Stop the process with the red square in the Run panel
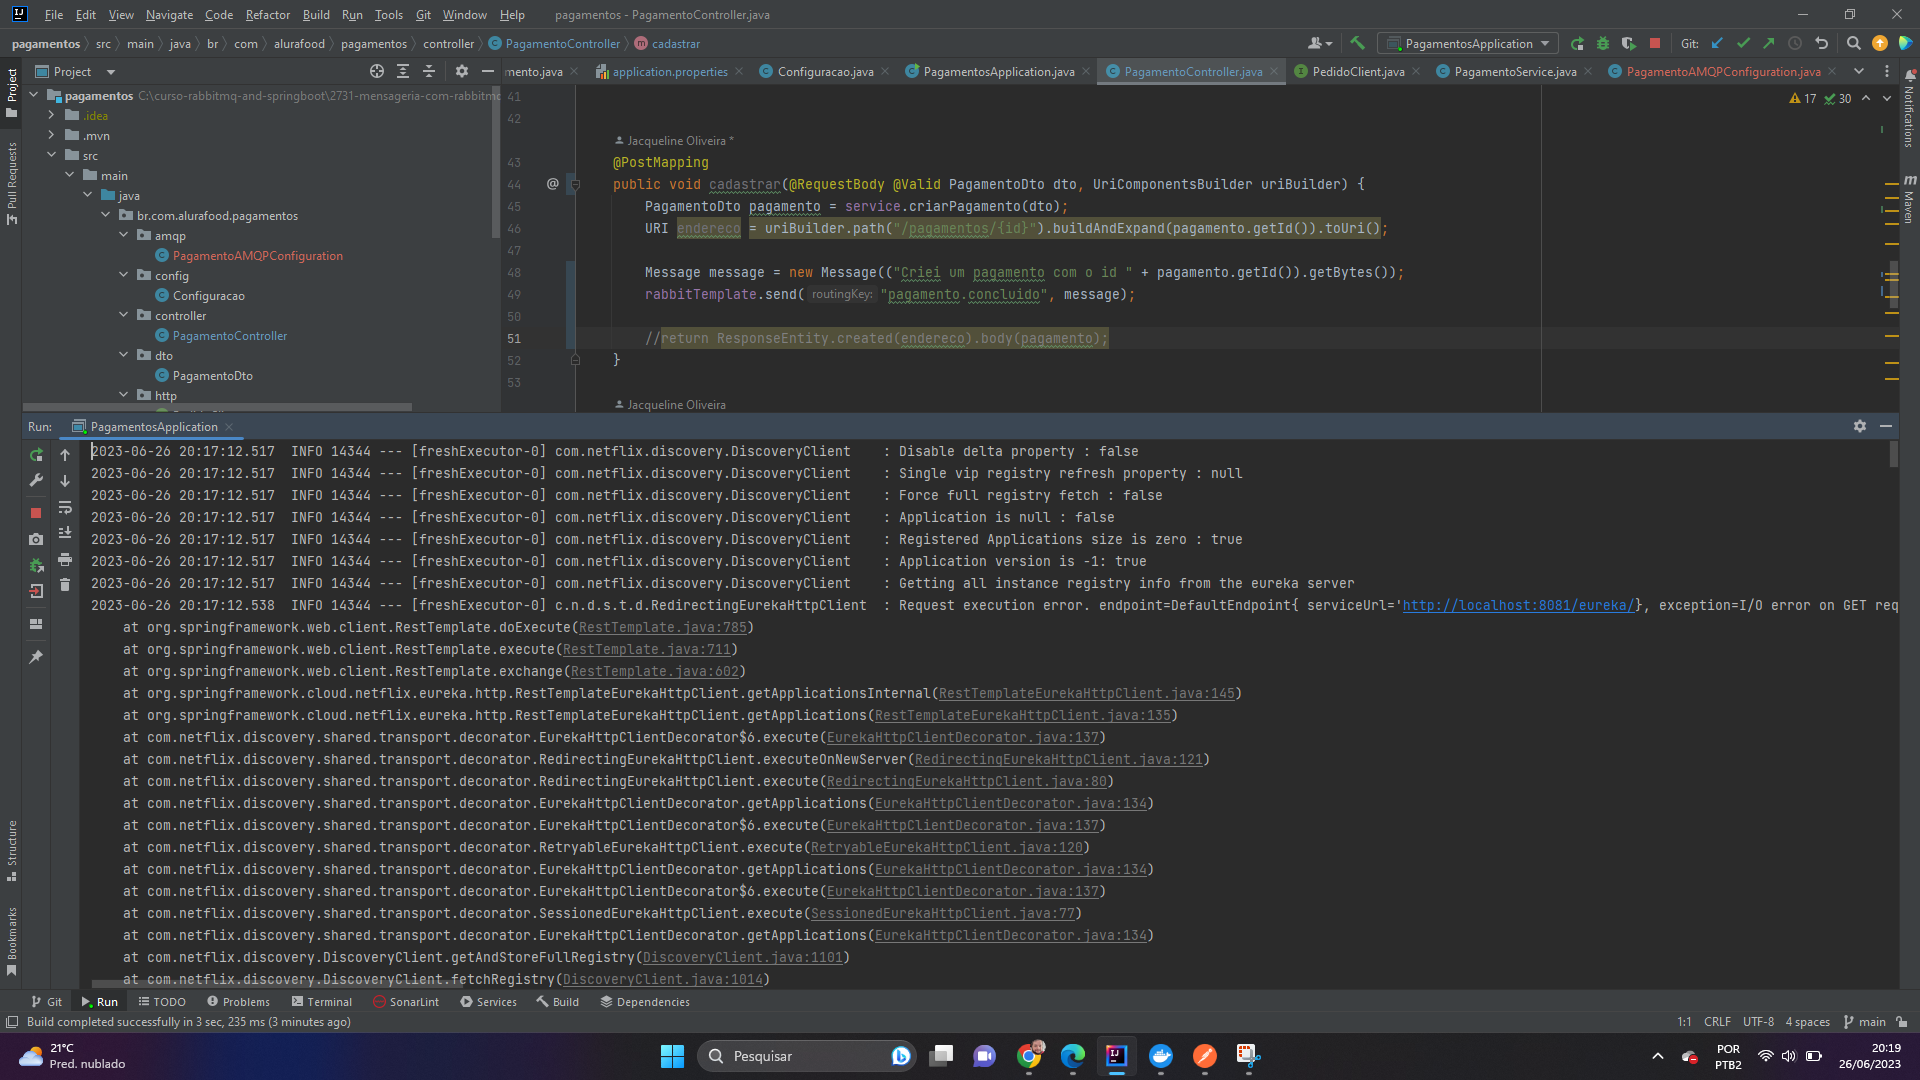Image resolution: width=1920 pixels, height=1080 pixels. click(36, 512)
